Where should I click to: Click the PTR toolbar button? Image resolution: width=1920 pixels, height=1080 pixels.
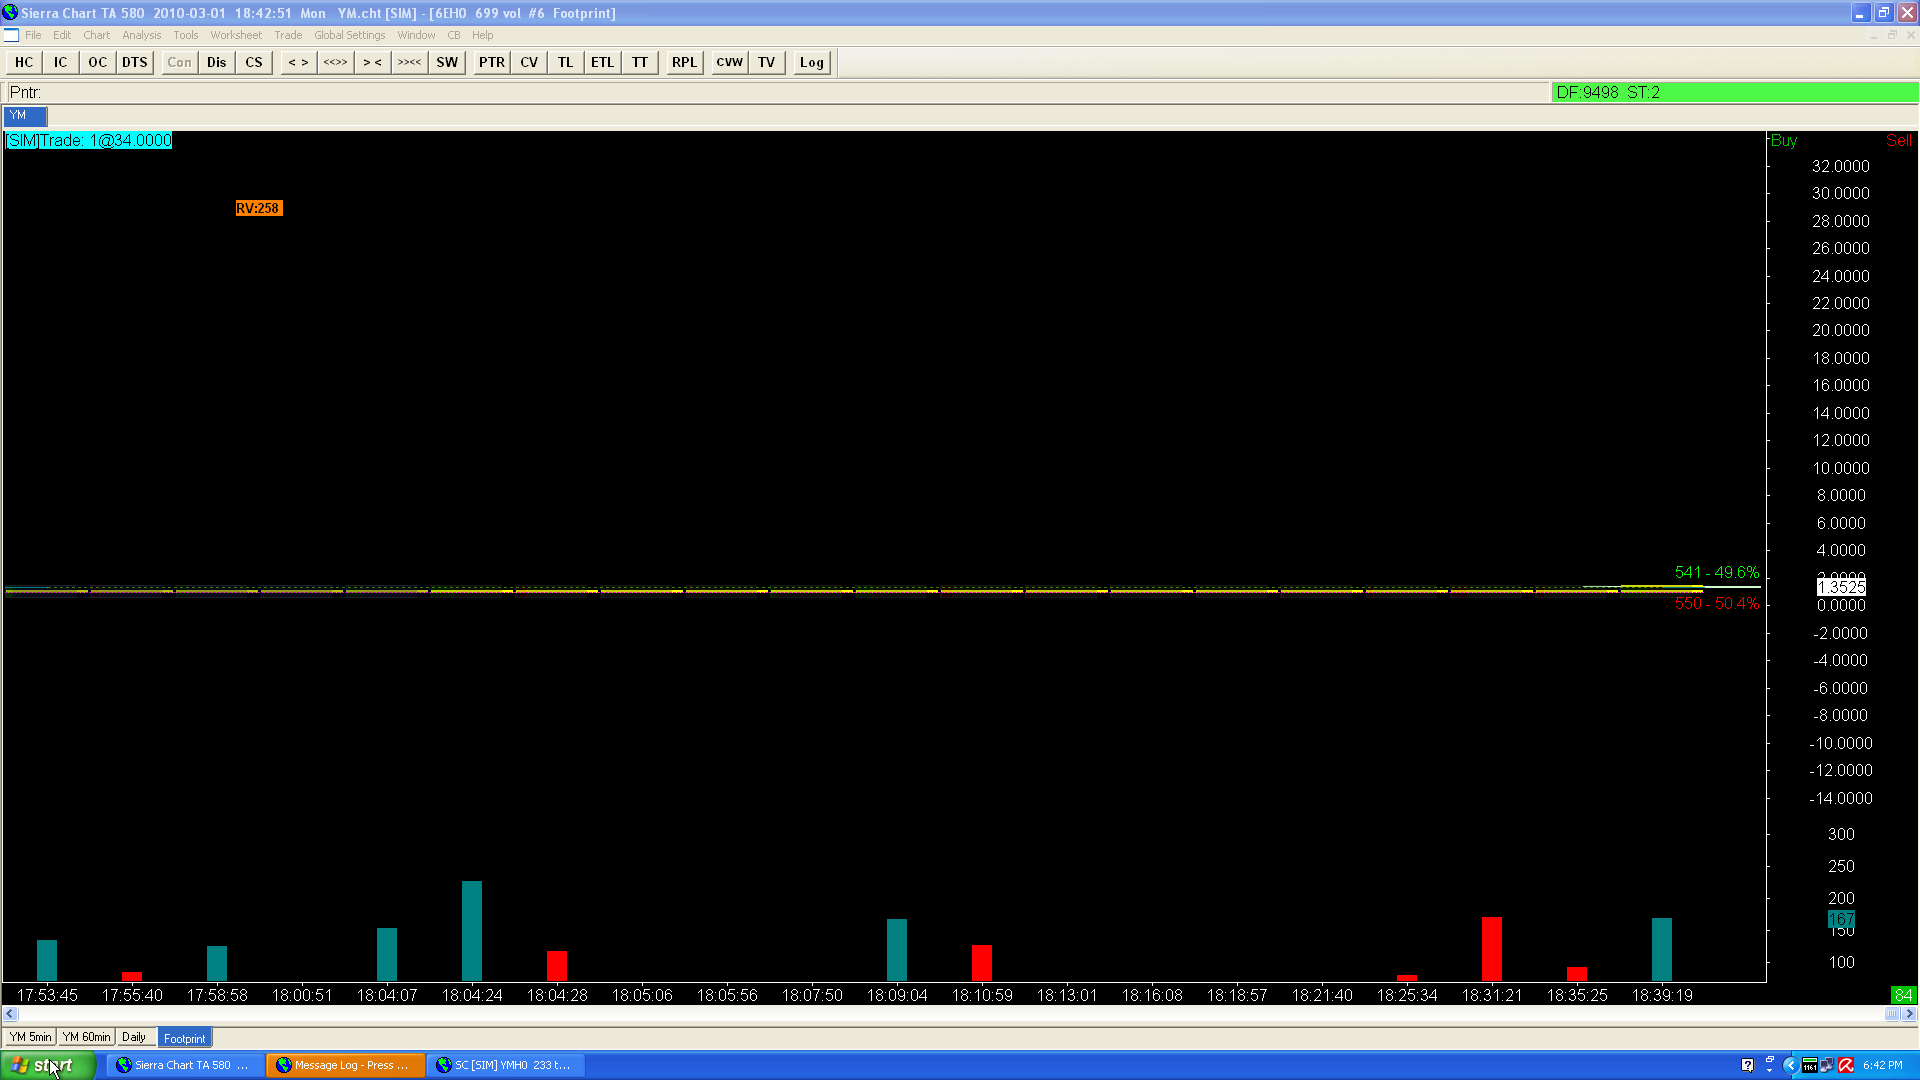(491, 62)
